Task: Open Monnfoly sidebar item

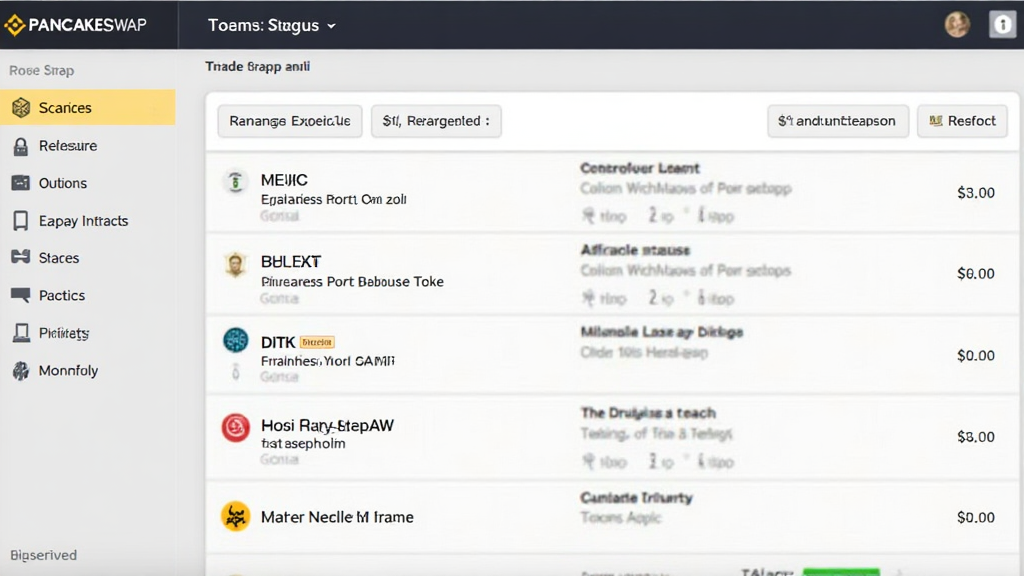Action: [68, 371]
